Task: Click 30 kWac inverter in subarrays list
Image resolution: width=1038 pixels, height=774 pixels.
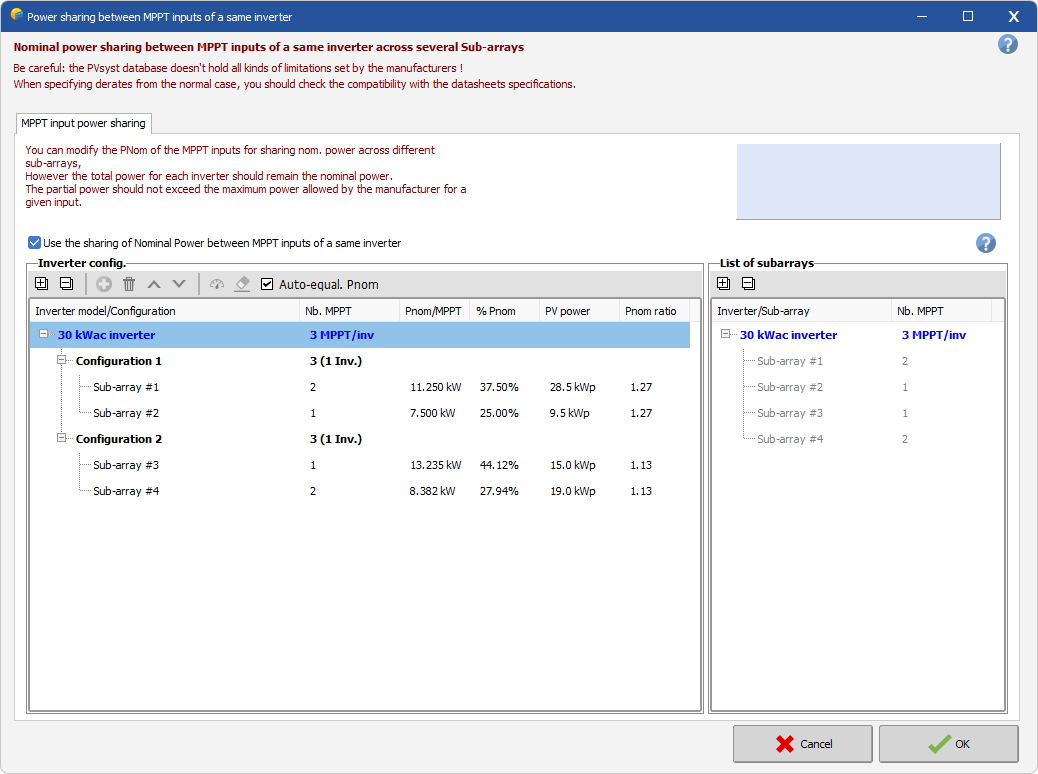Action: tap(788, 335)
